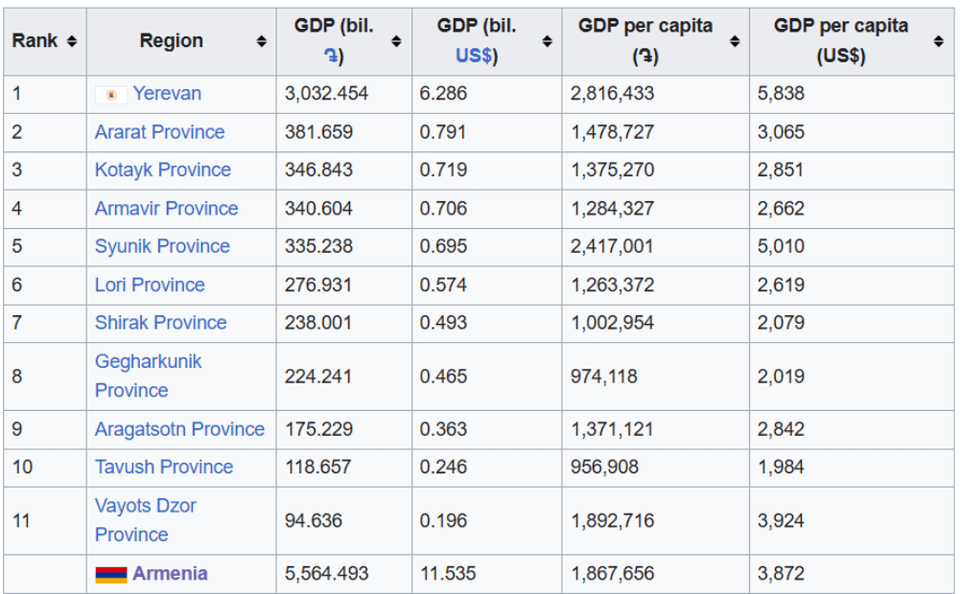Sort GDP per capita (US$) column

pyautogui.click(x=938, y=42)
